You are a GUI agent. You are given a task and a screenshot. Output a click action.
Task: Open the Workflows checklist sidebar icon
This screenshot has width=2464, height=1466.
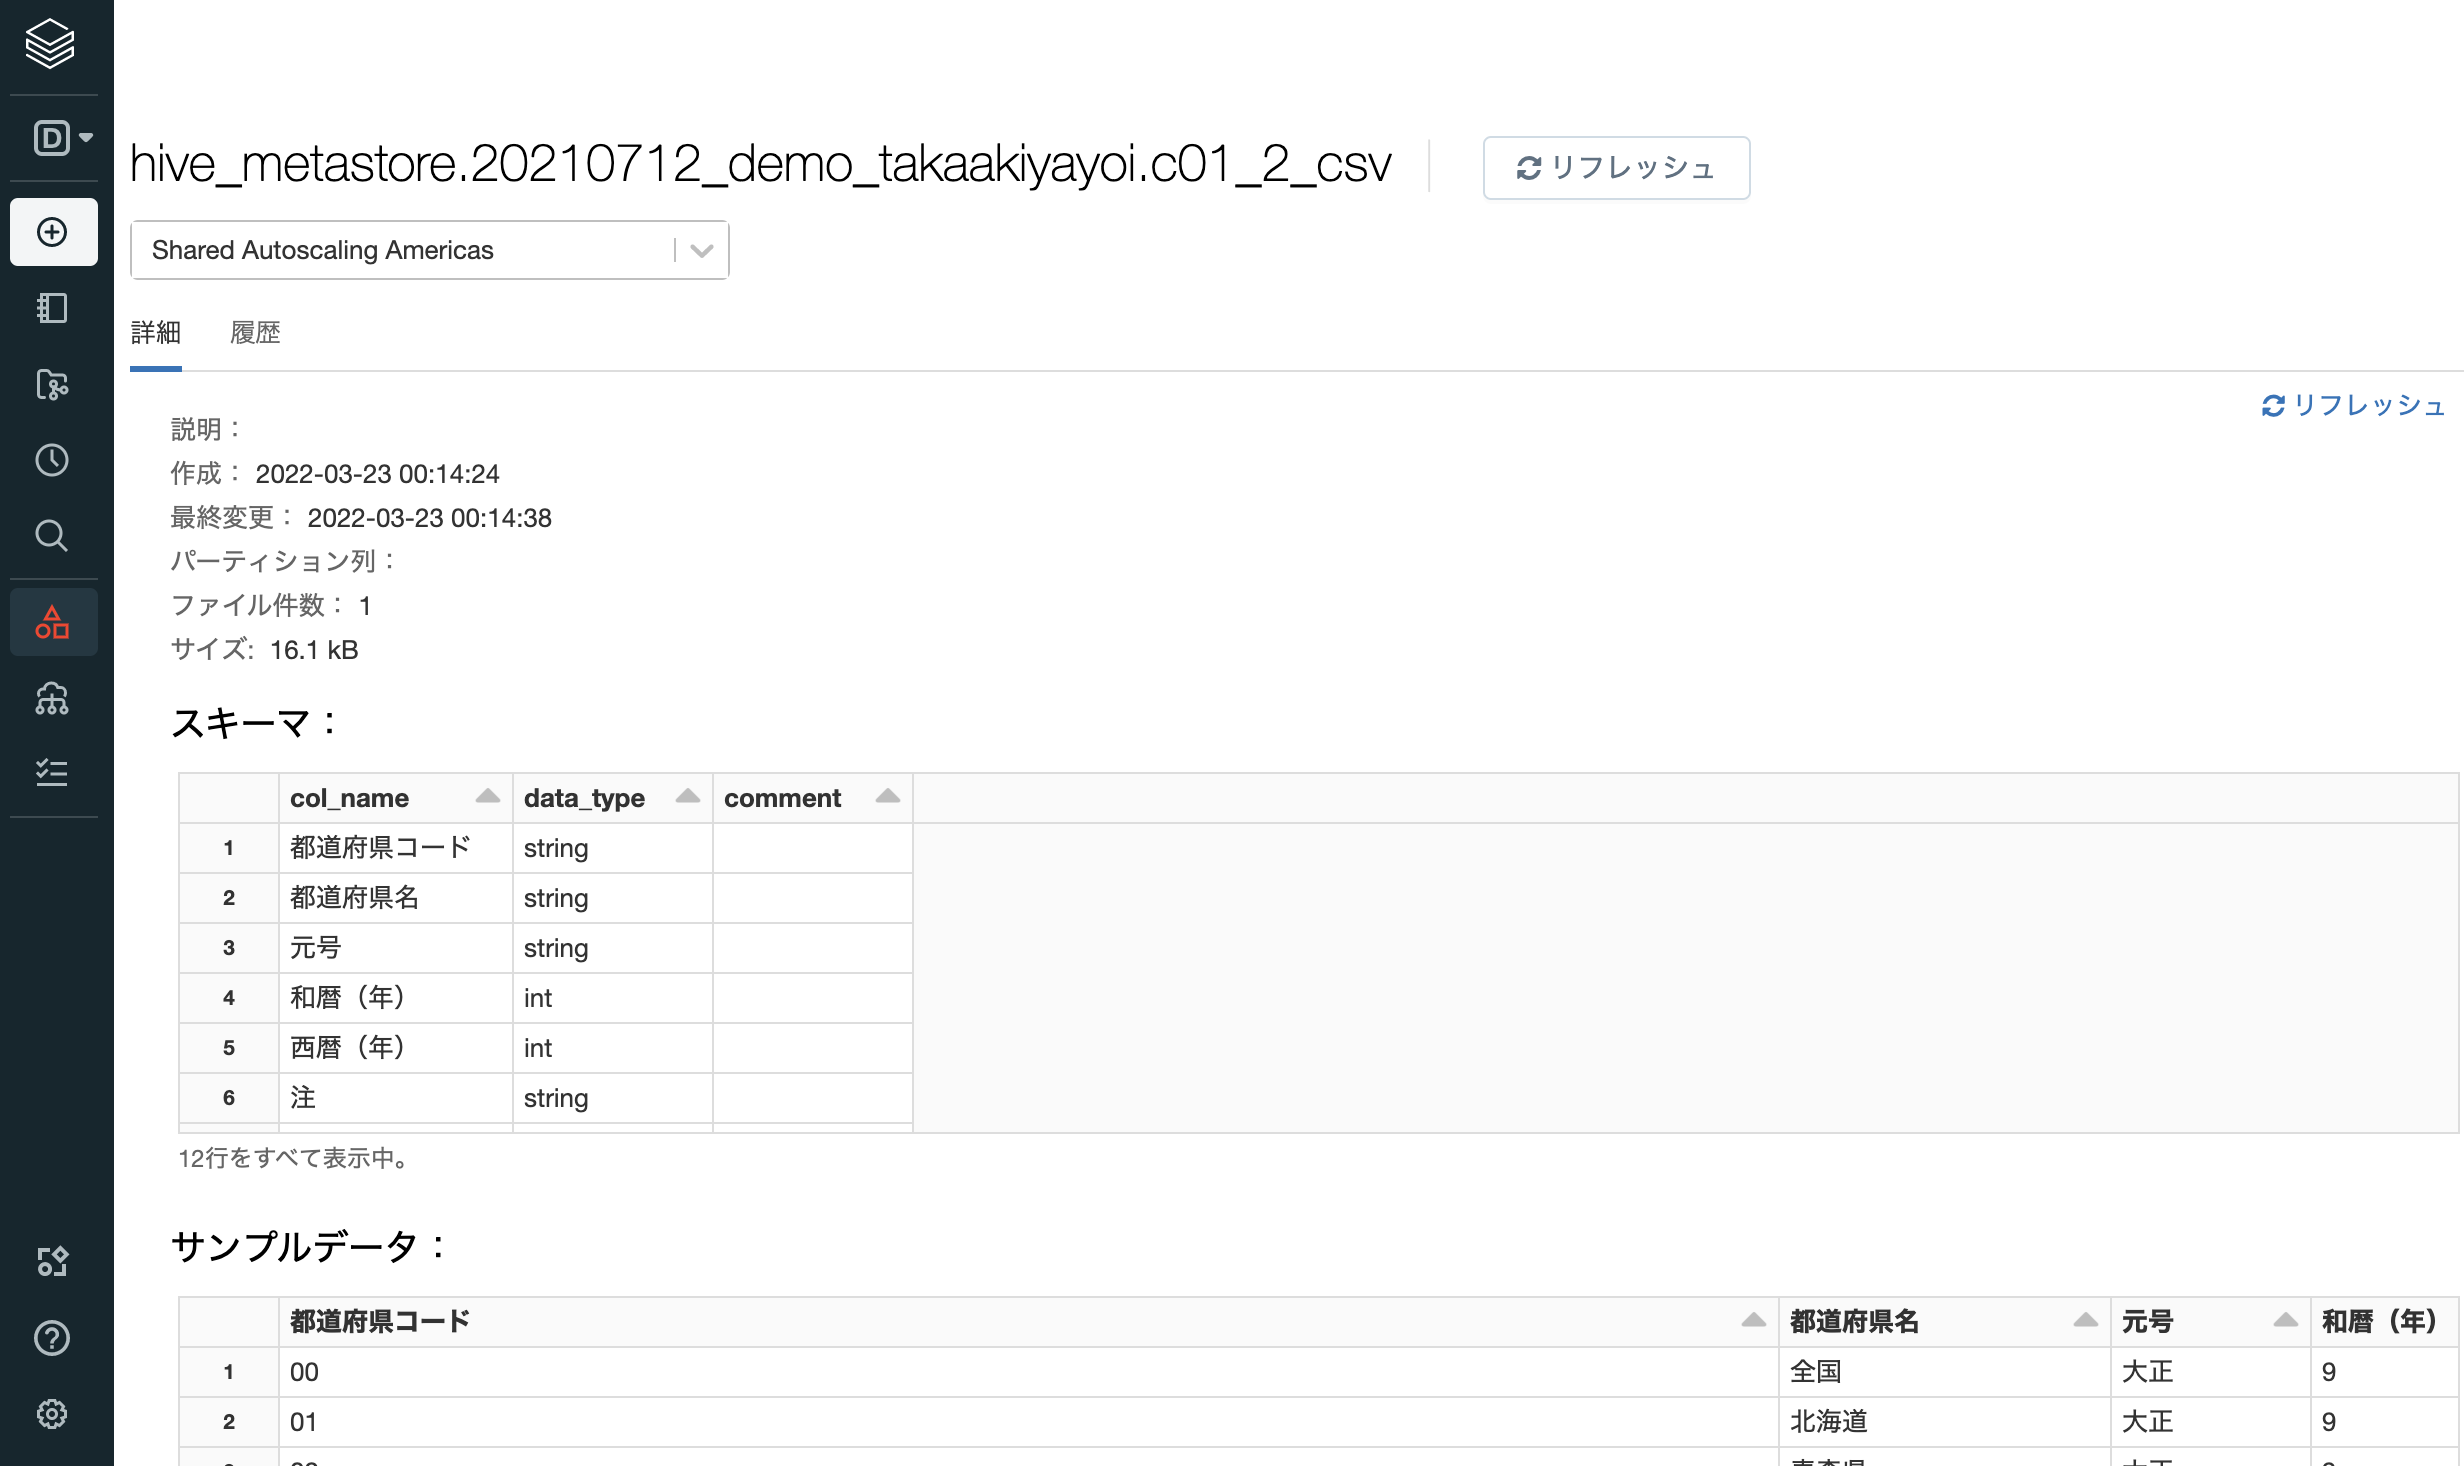(x=52, y=771)
